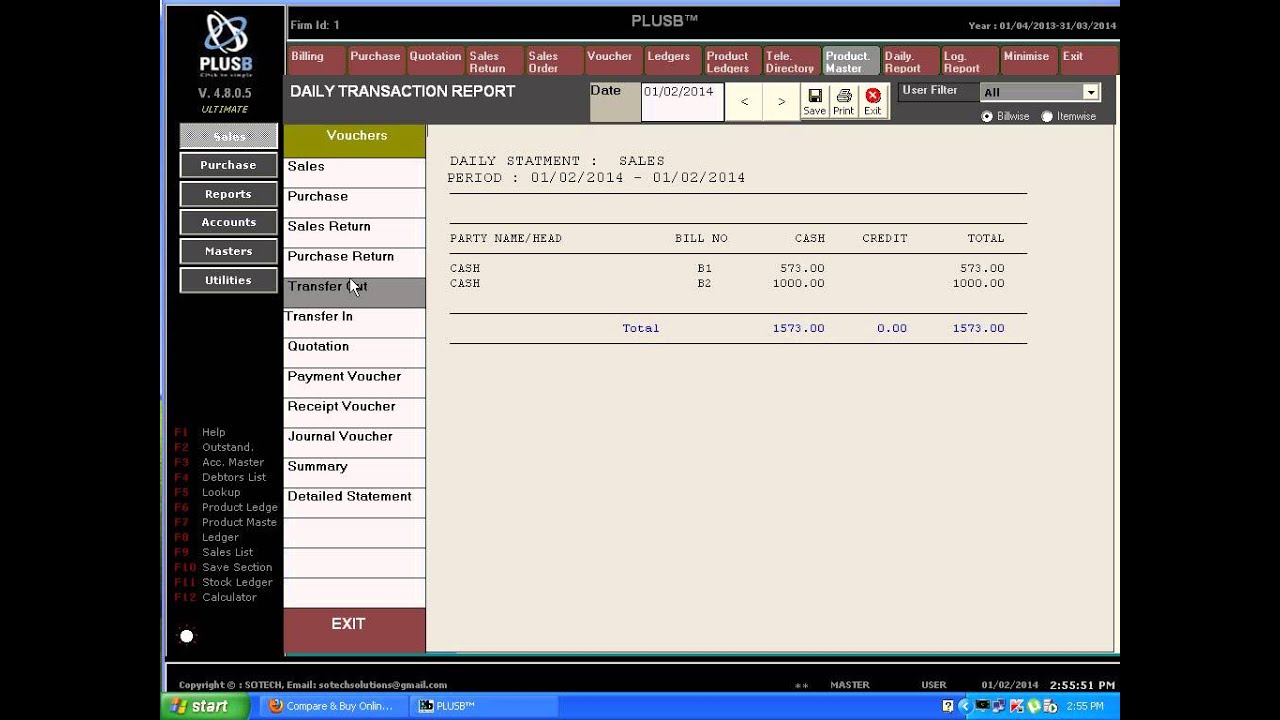Screen dimensions: 1280x720
Task: Select Summary in Vouchers list
Action: [354, 472]
